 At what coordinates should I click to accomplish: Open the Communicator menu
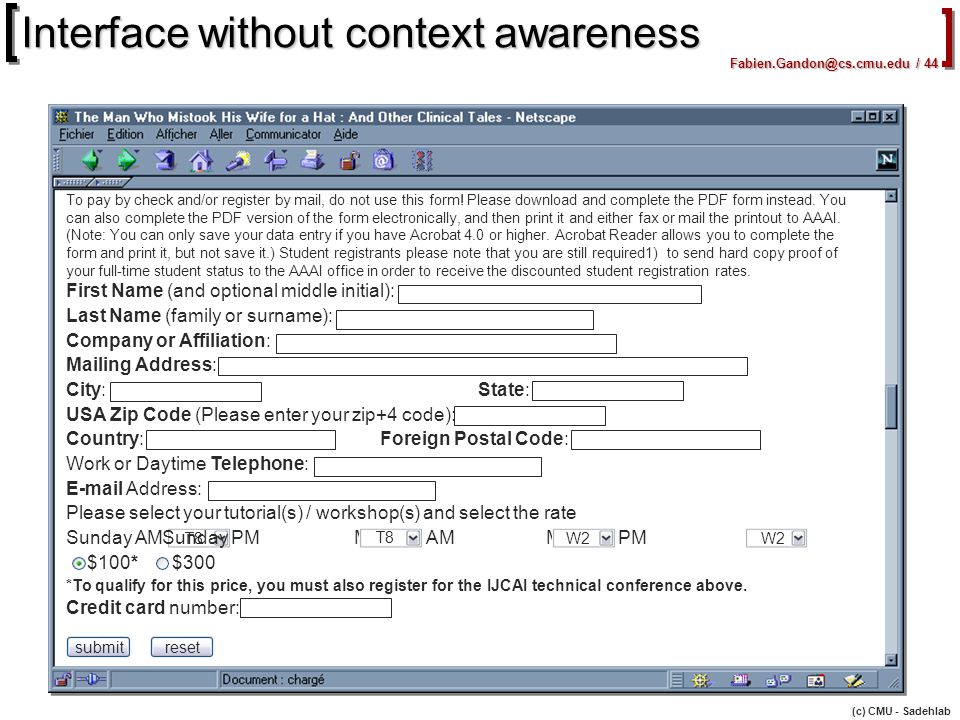point(283,134)
